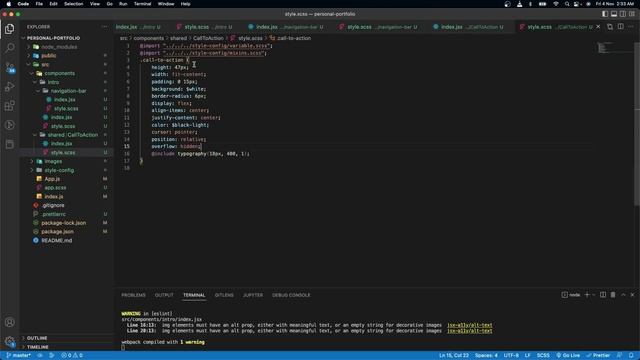Click jsx-a11y/alt-text link on Line 16

(469, 325)
